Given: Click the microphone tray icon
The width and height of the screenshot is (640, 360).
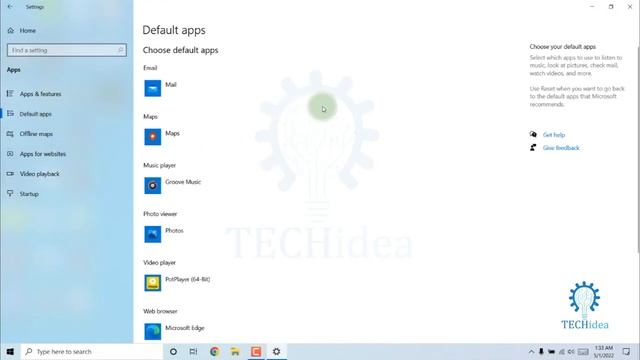Looking at the screenshot, I should tap(541, 351).
